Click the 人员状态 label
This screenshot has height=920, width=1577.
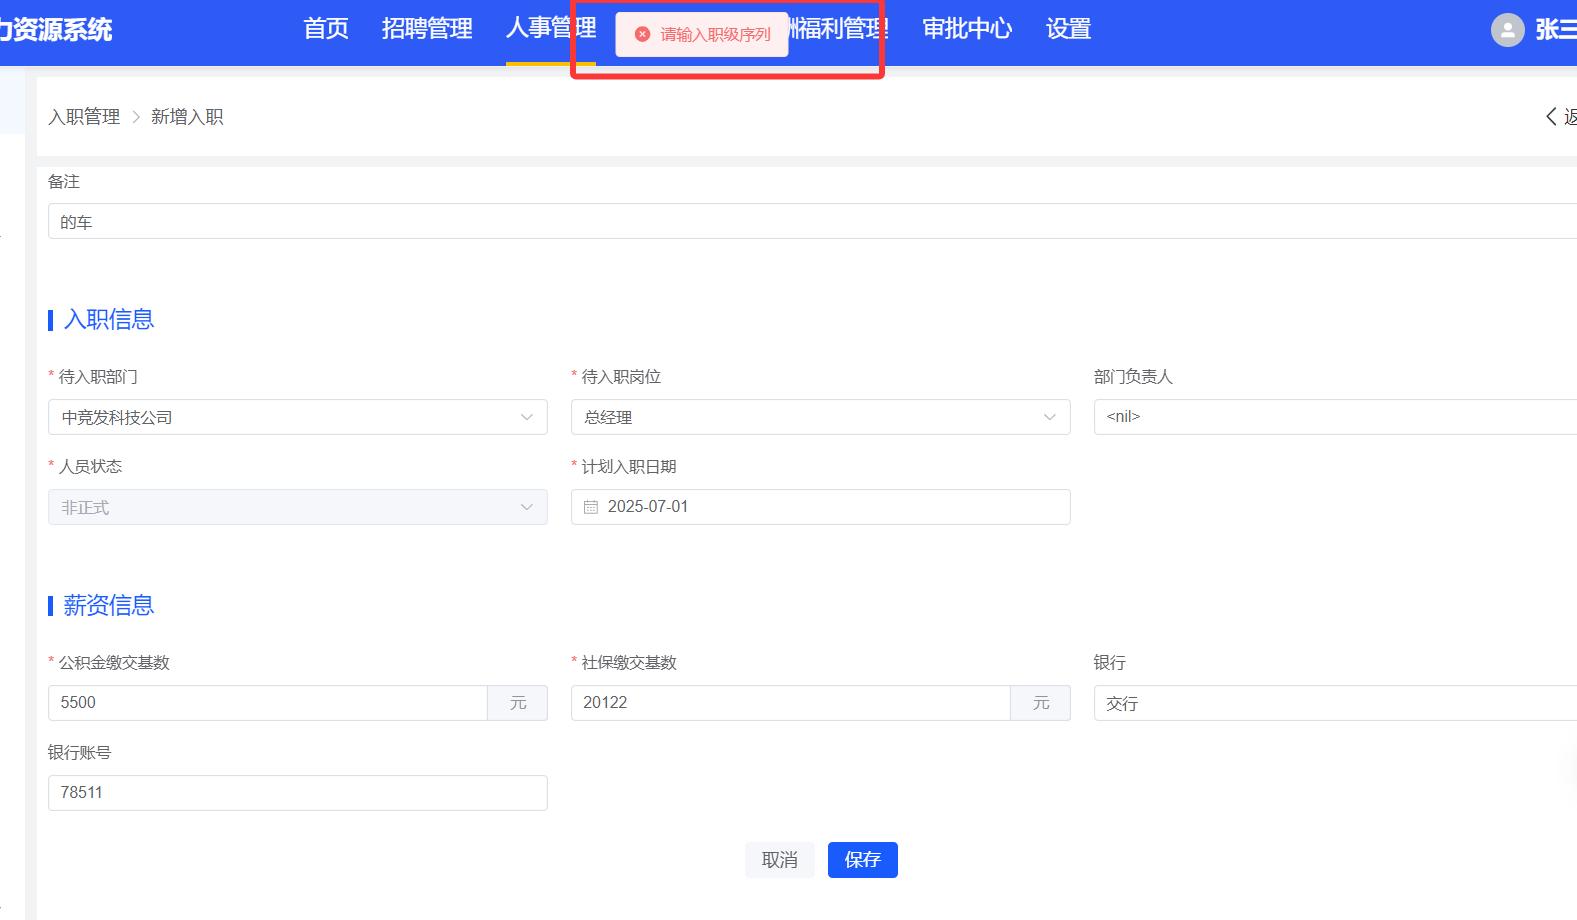tap(90, 467)
